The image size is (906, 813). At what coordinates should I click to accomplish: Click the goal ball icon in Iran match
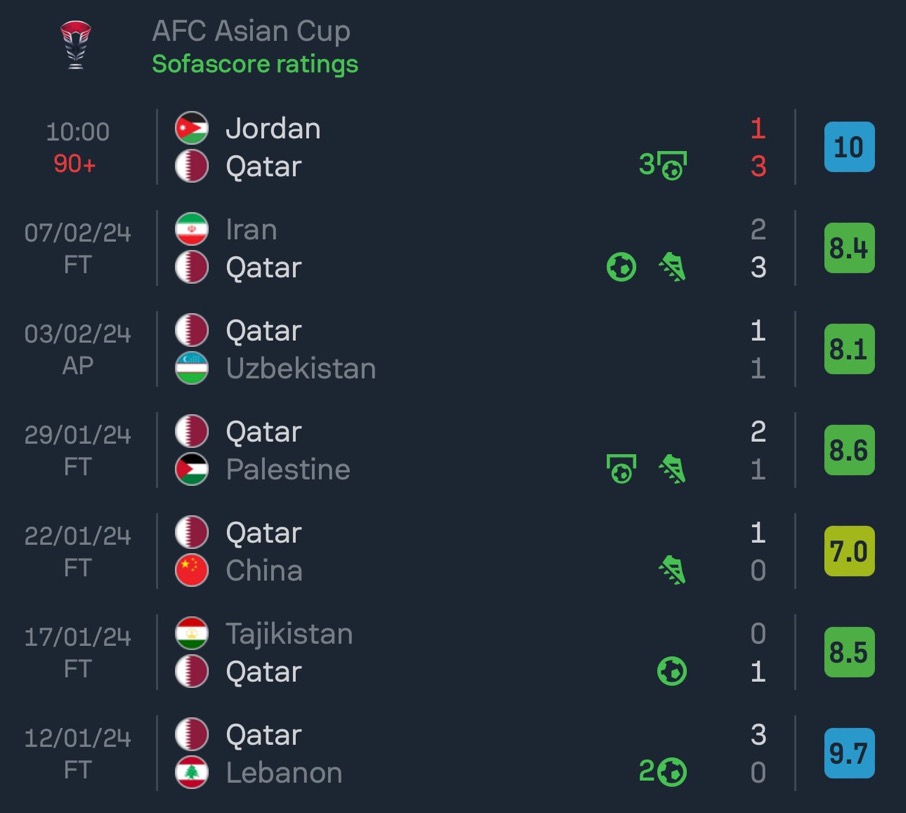coord(622,267)
